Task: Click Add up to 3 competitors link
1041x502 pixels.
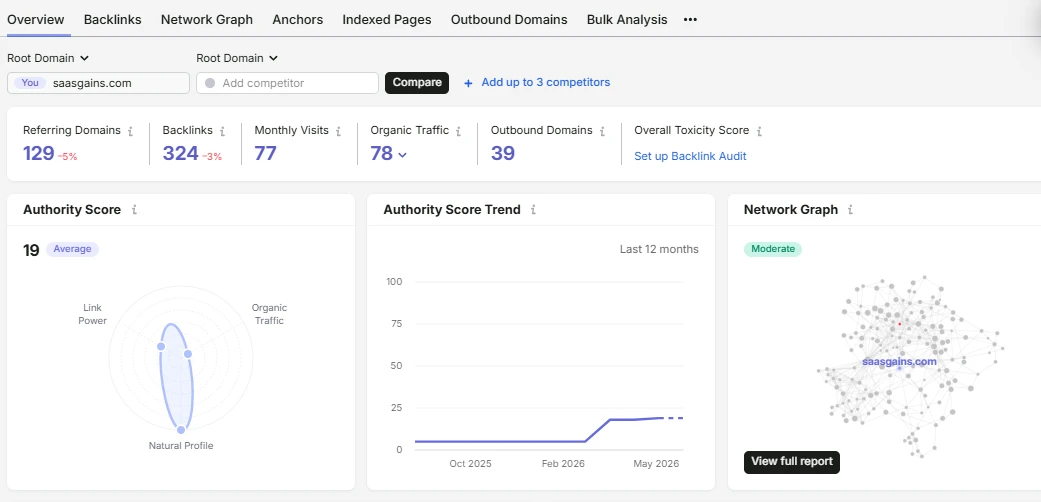Action: pos(545,82)
